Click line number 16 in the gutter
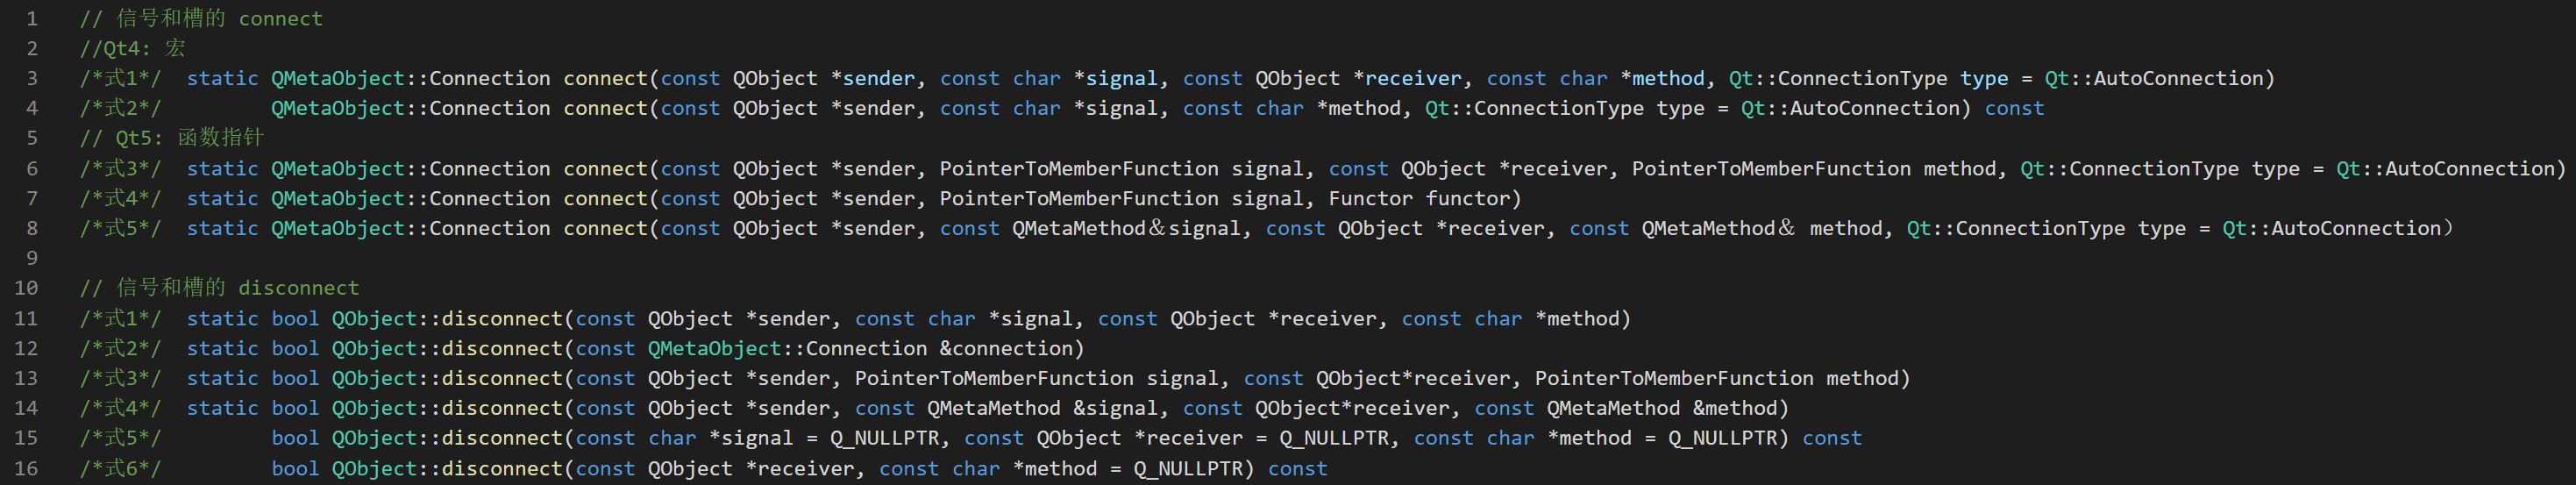The image size is (2576, 485). pos(26,468)
